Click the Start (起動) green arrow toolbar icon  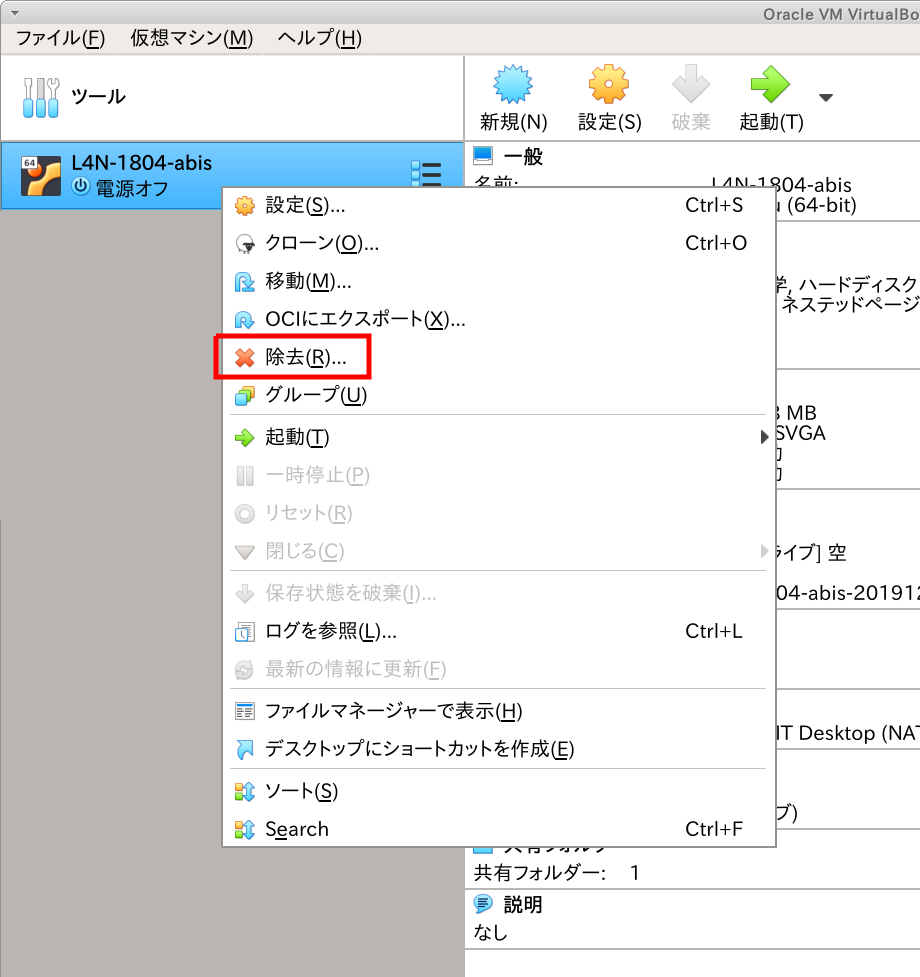(770, 88)
